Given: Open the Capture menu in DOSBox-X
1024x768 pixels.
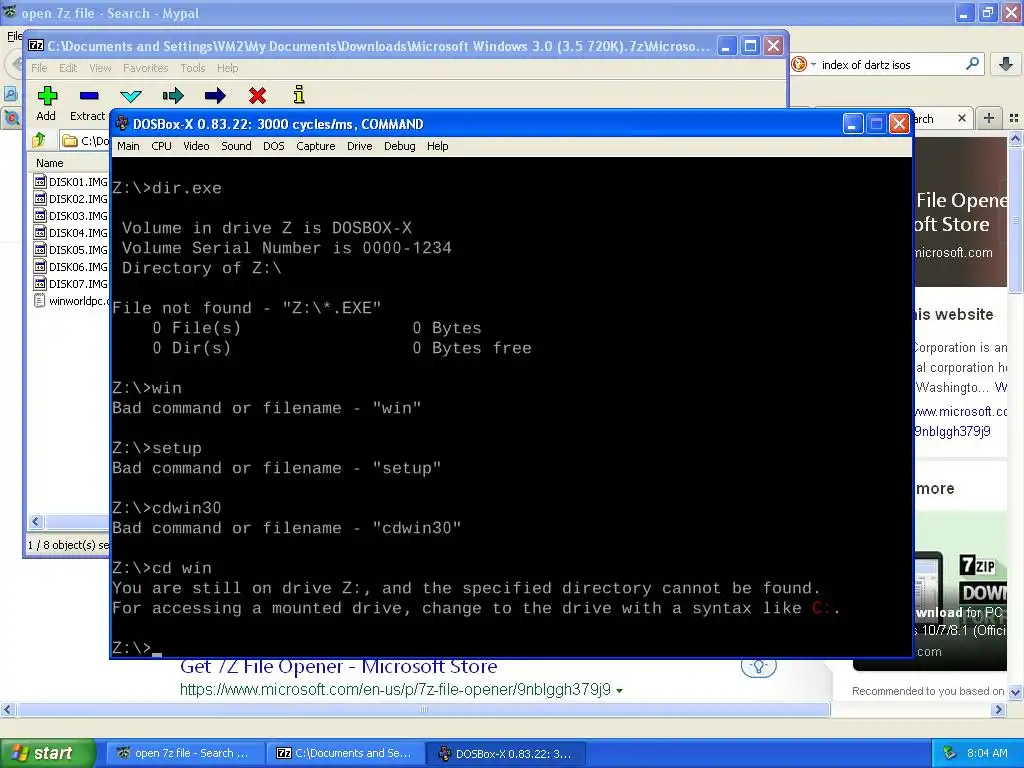Looking at the screenshot, I should point(315,146).
